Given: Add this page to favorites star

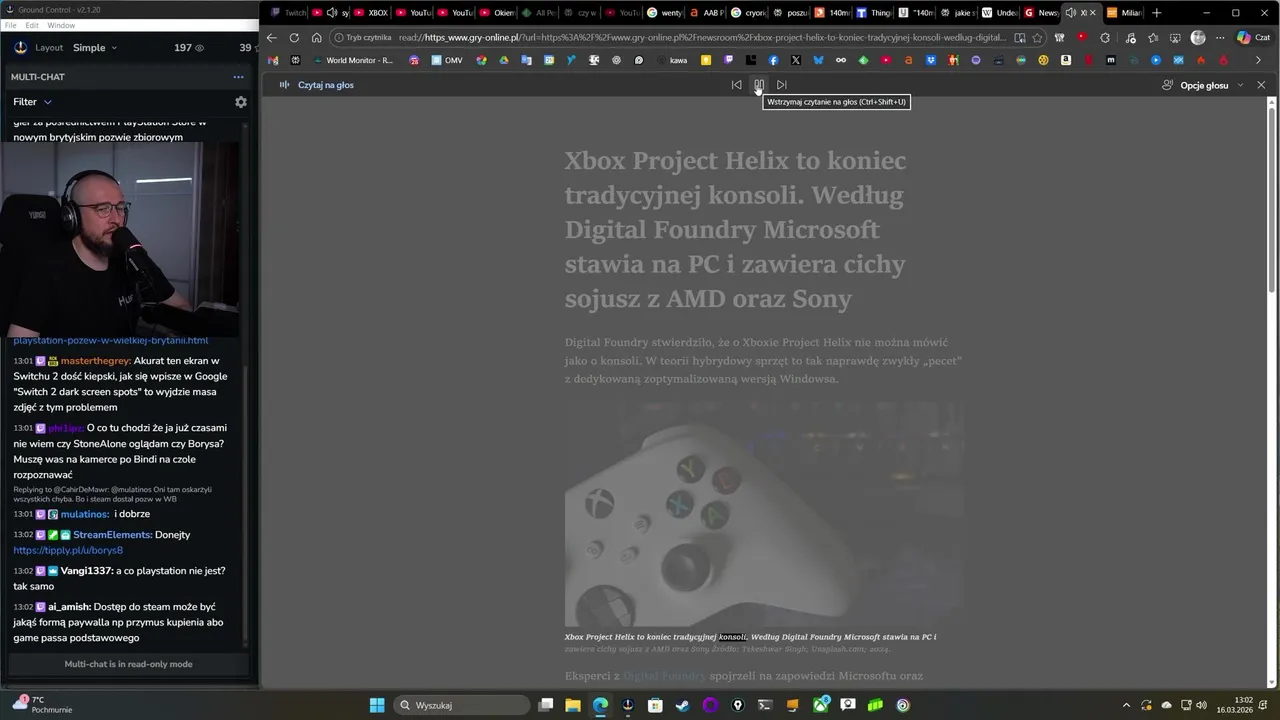Looking at the screenshot, I should pos(1037,38).
